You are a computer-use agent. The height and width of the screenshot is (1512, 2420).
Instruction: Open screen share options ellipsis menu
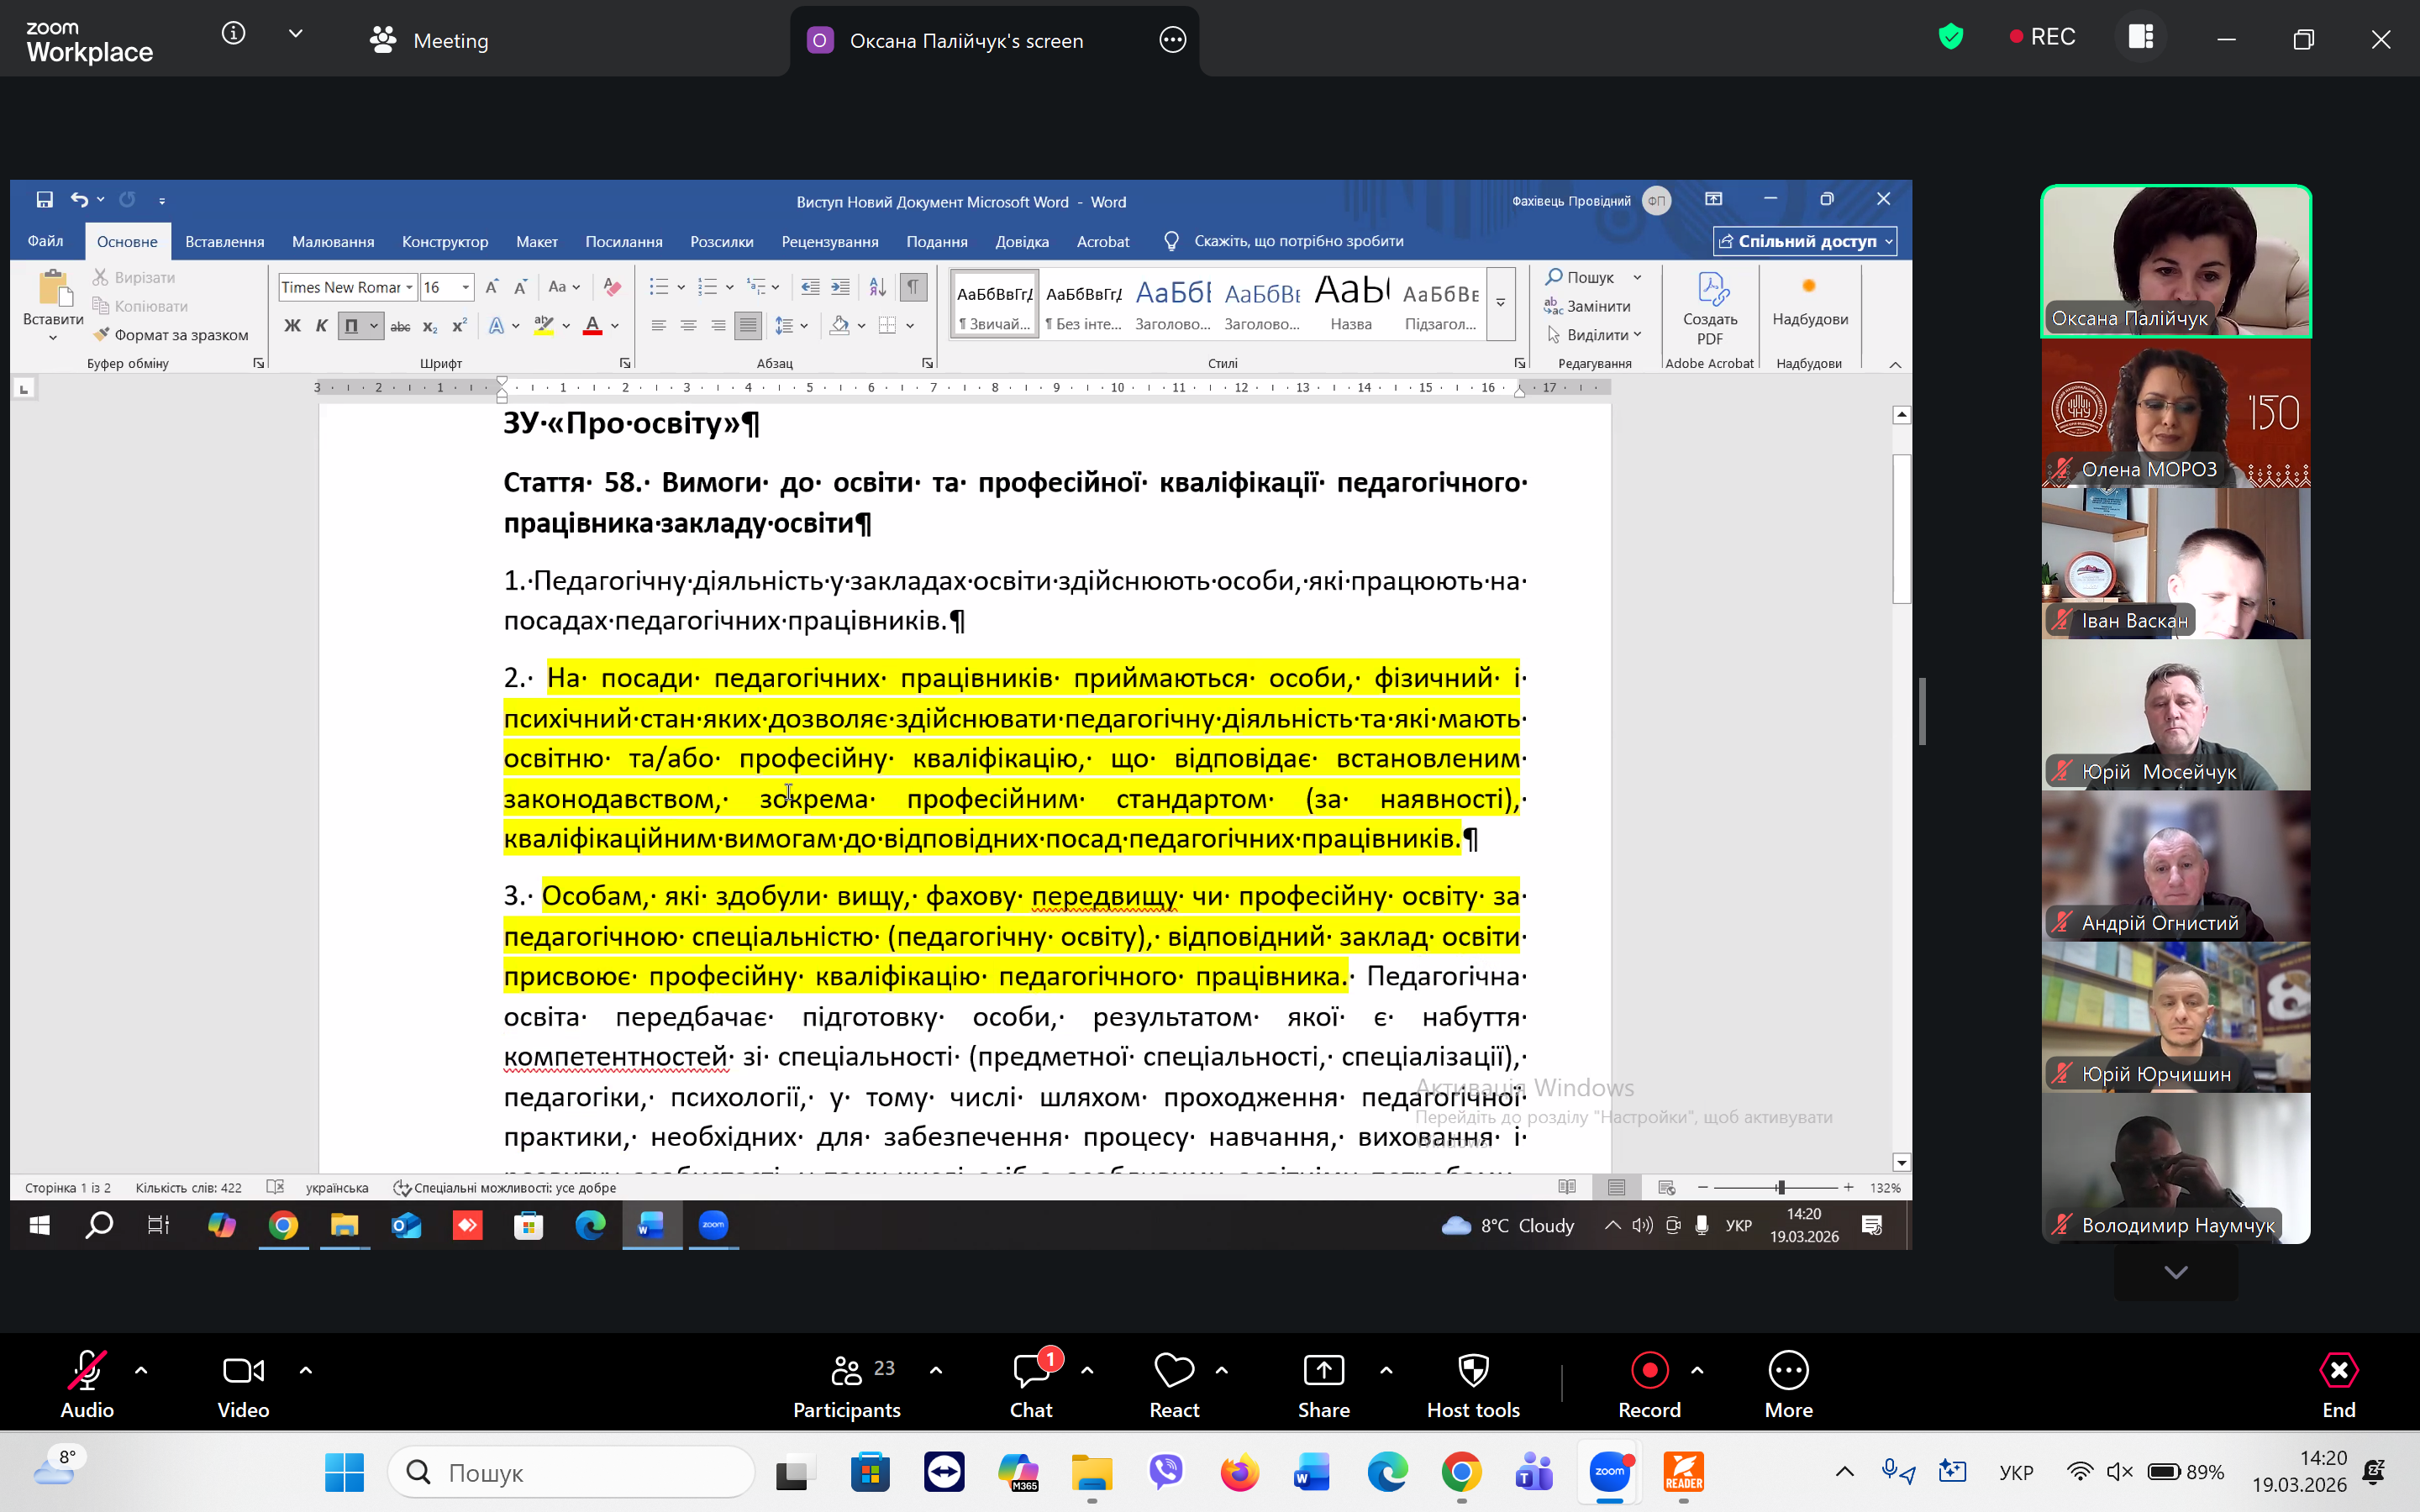(1172, 40)
